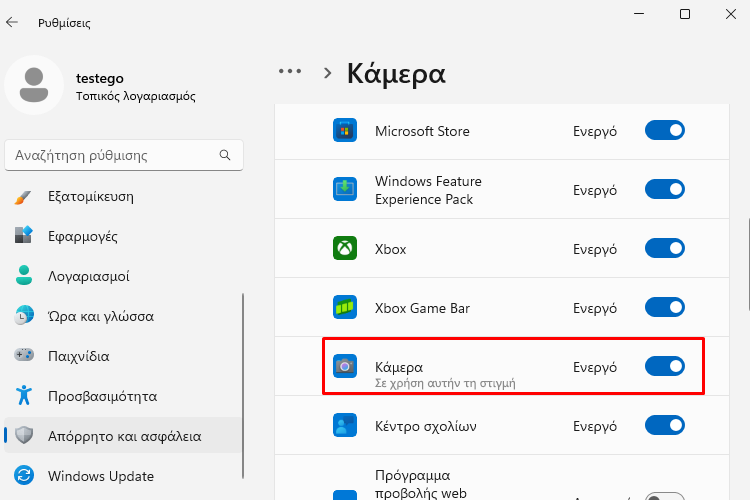Image resolution: width=750 pixels, height=500 pixels.
Task: Select Απόρρητο και ασφάλεια in sidebar
Action: [x=124, y=436]
